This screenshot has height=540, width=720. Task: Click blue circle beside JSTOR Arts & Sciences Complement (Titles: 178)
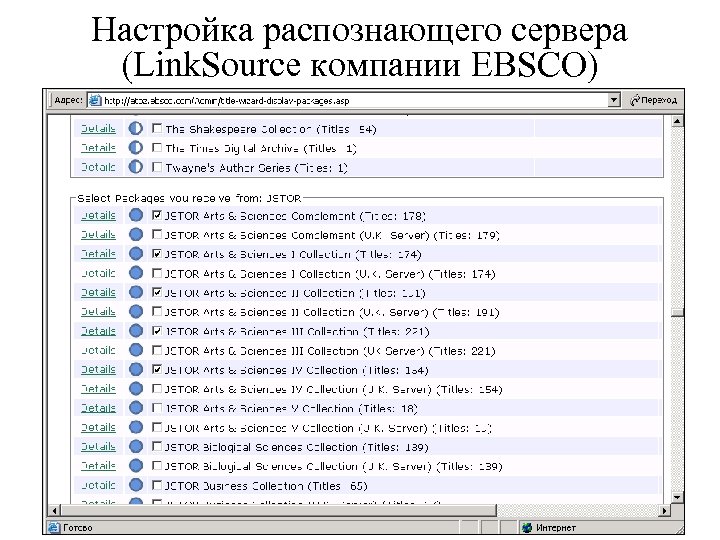coord(135,215)
